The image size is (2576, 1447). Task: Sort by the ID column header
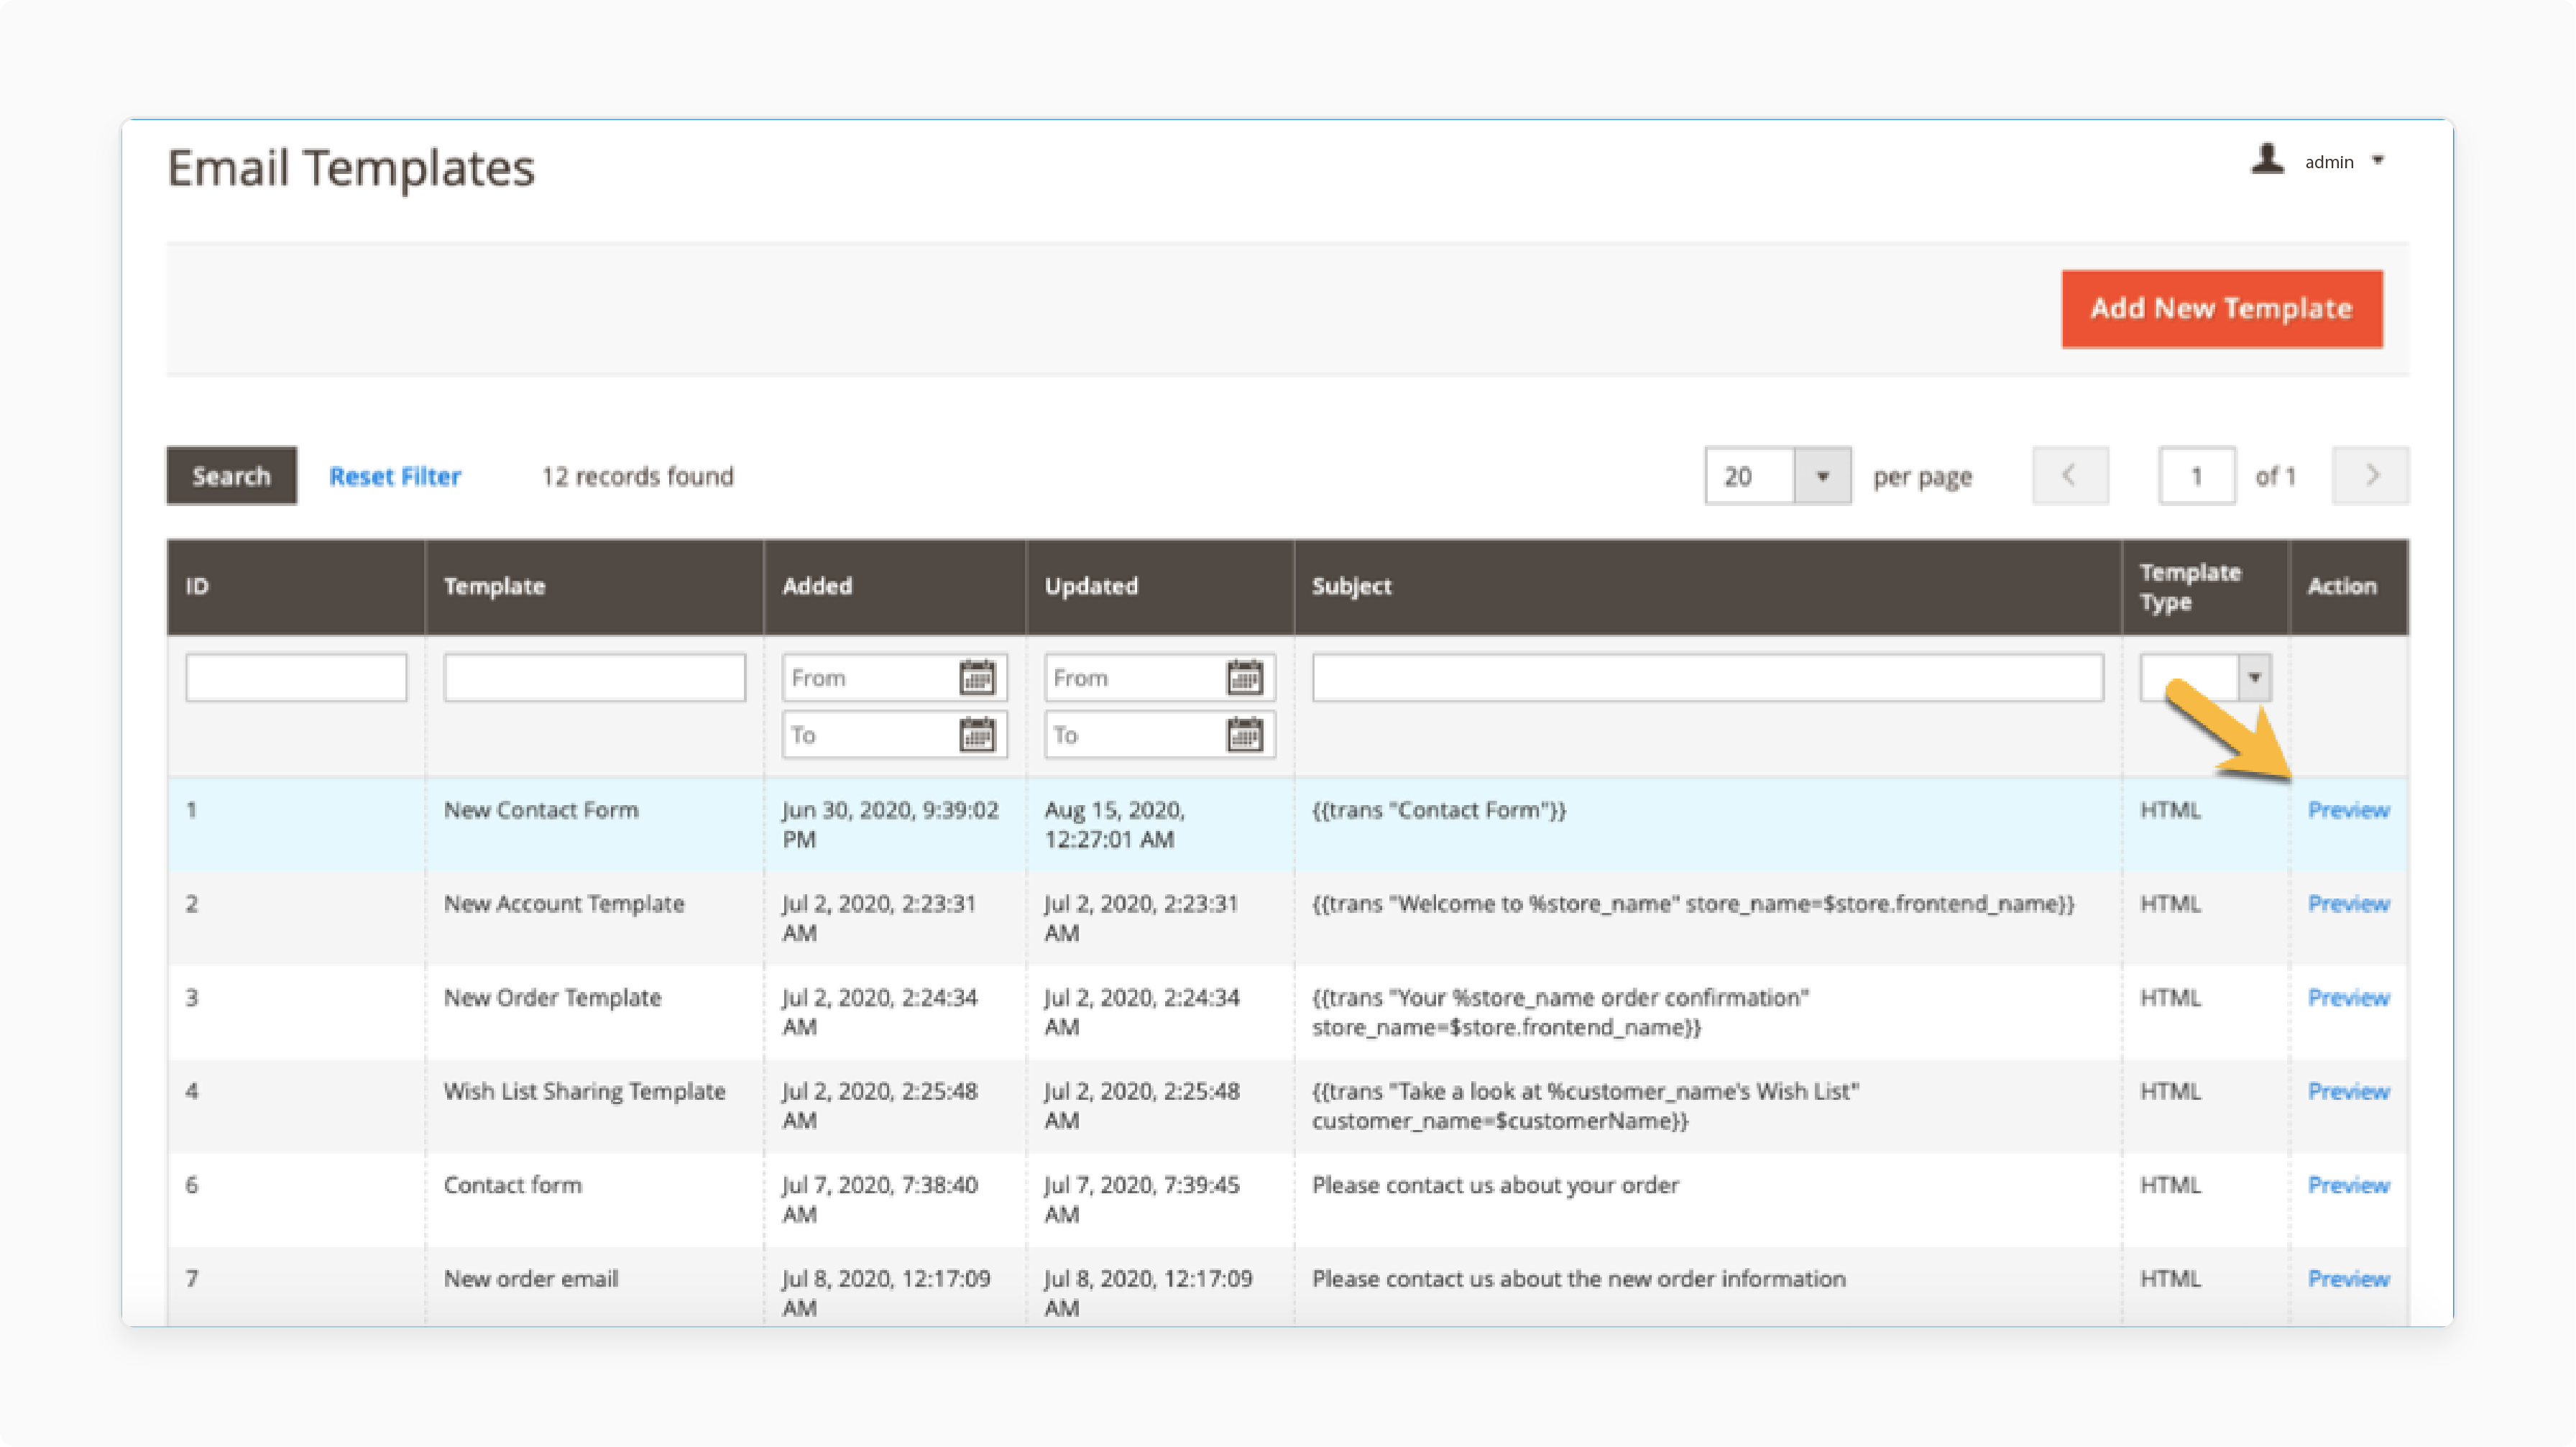(296, 587)
